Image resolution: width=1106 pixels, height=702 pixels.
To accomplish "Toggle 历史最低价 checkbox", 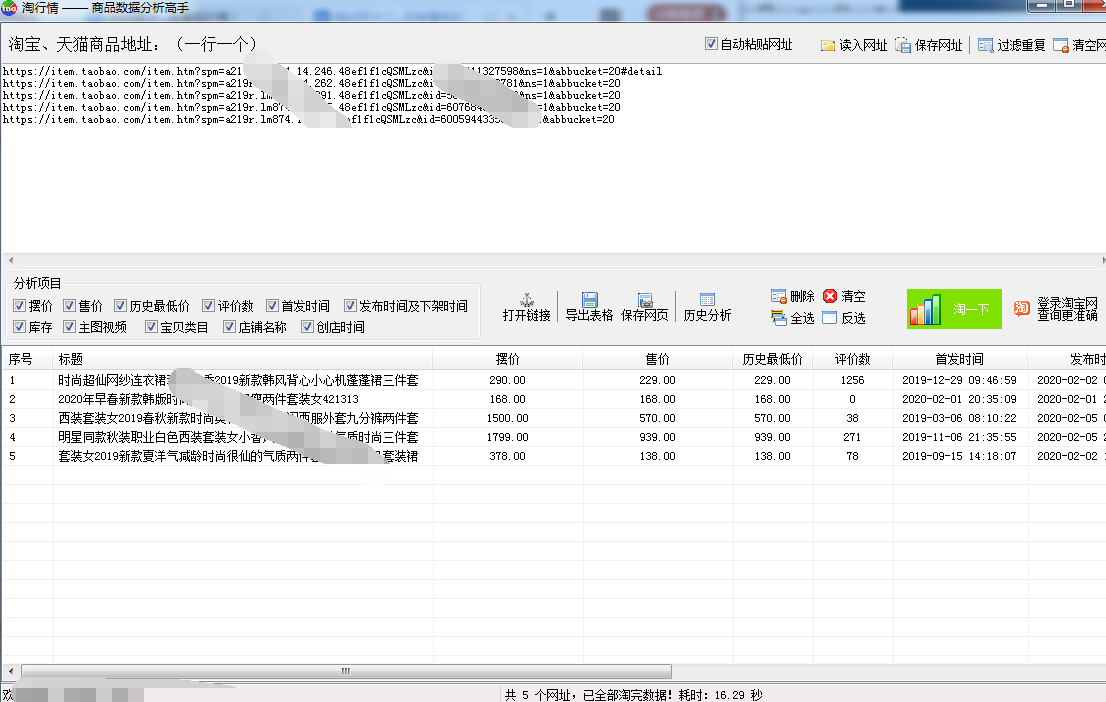I will (121, 305).
